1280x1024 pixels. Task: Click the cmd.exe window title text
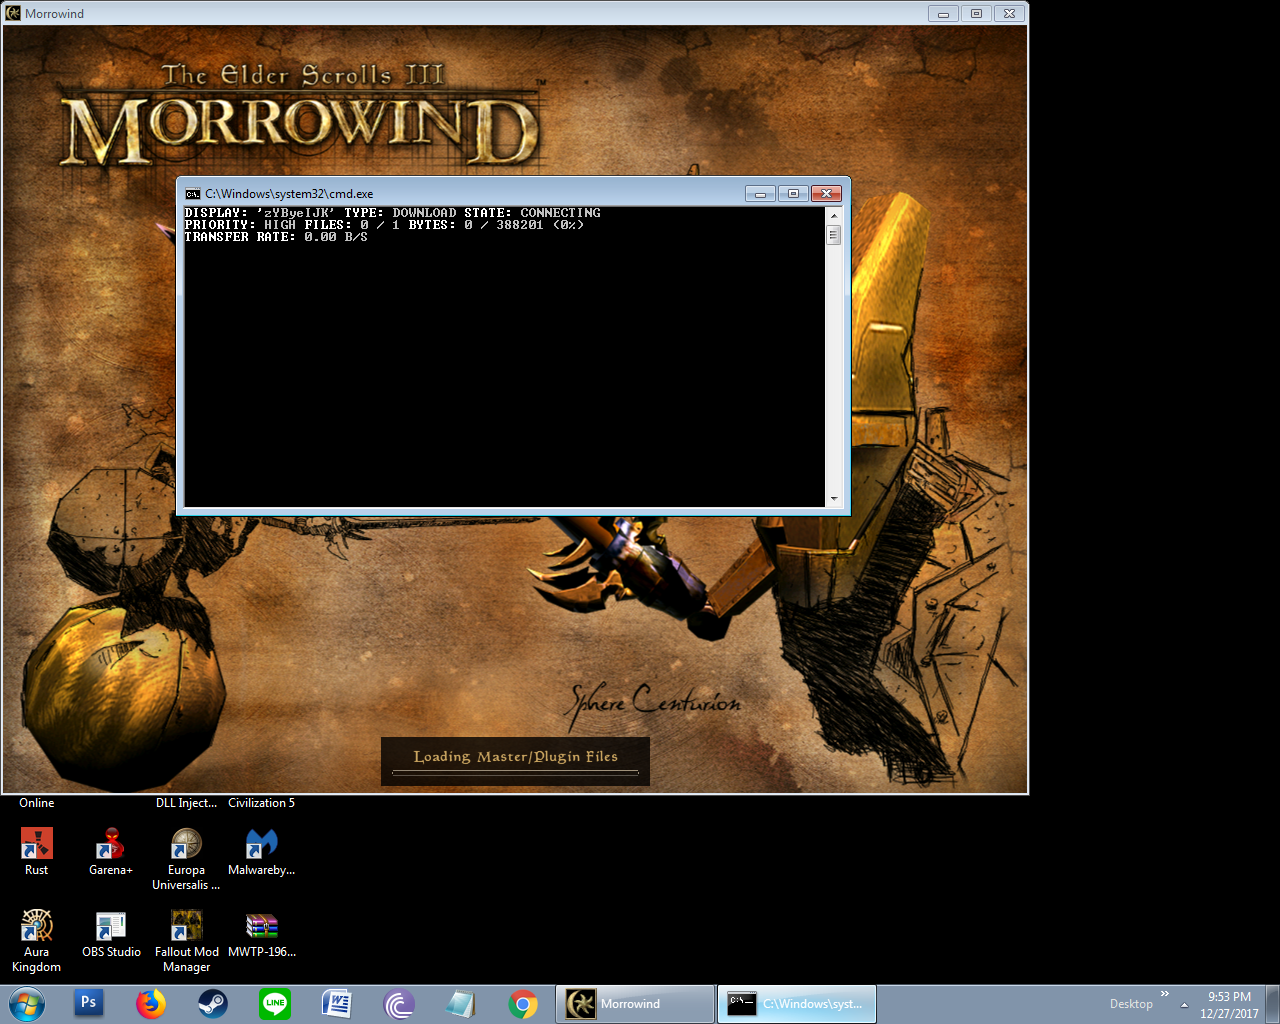click(x=289, y=194)
